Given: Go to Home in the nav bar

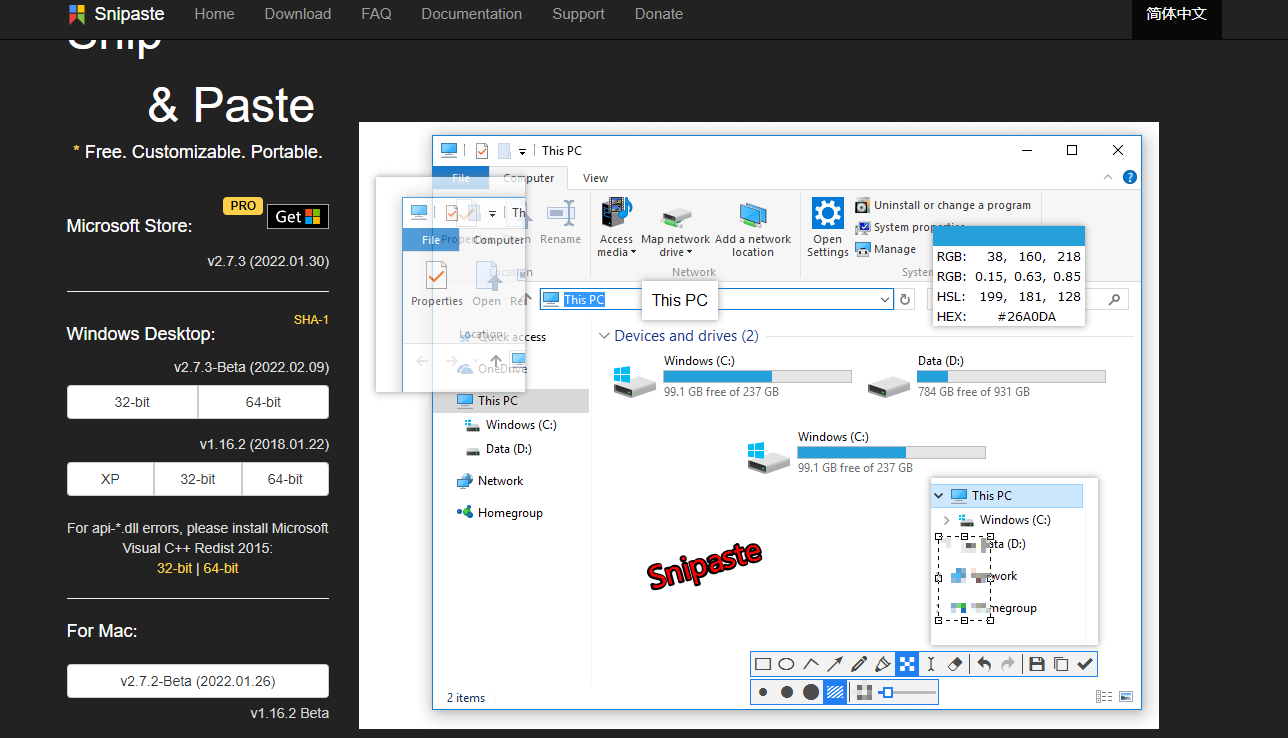Looking at the screenshot, I should (215, 14).
